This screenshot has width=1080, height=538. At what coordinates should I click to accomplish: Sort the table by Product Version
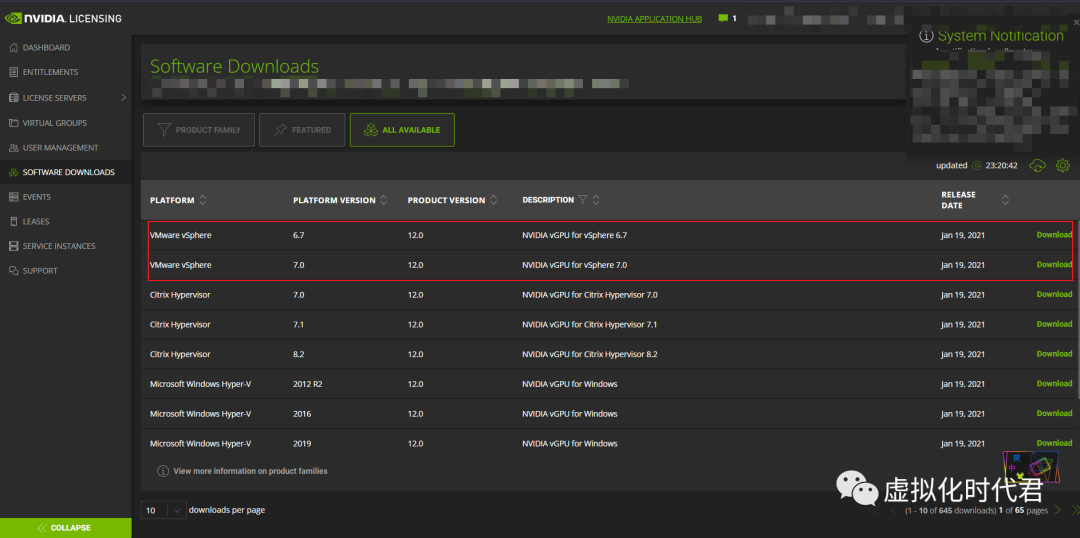coord(493,200)
